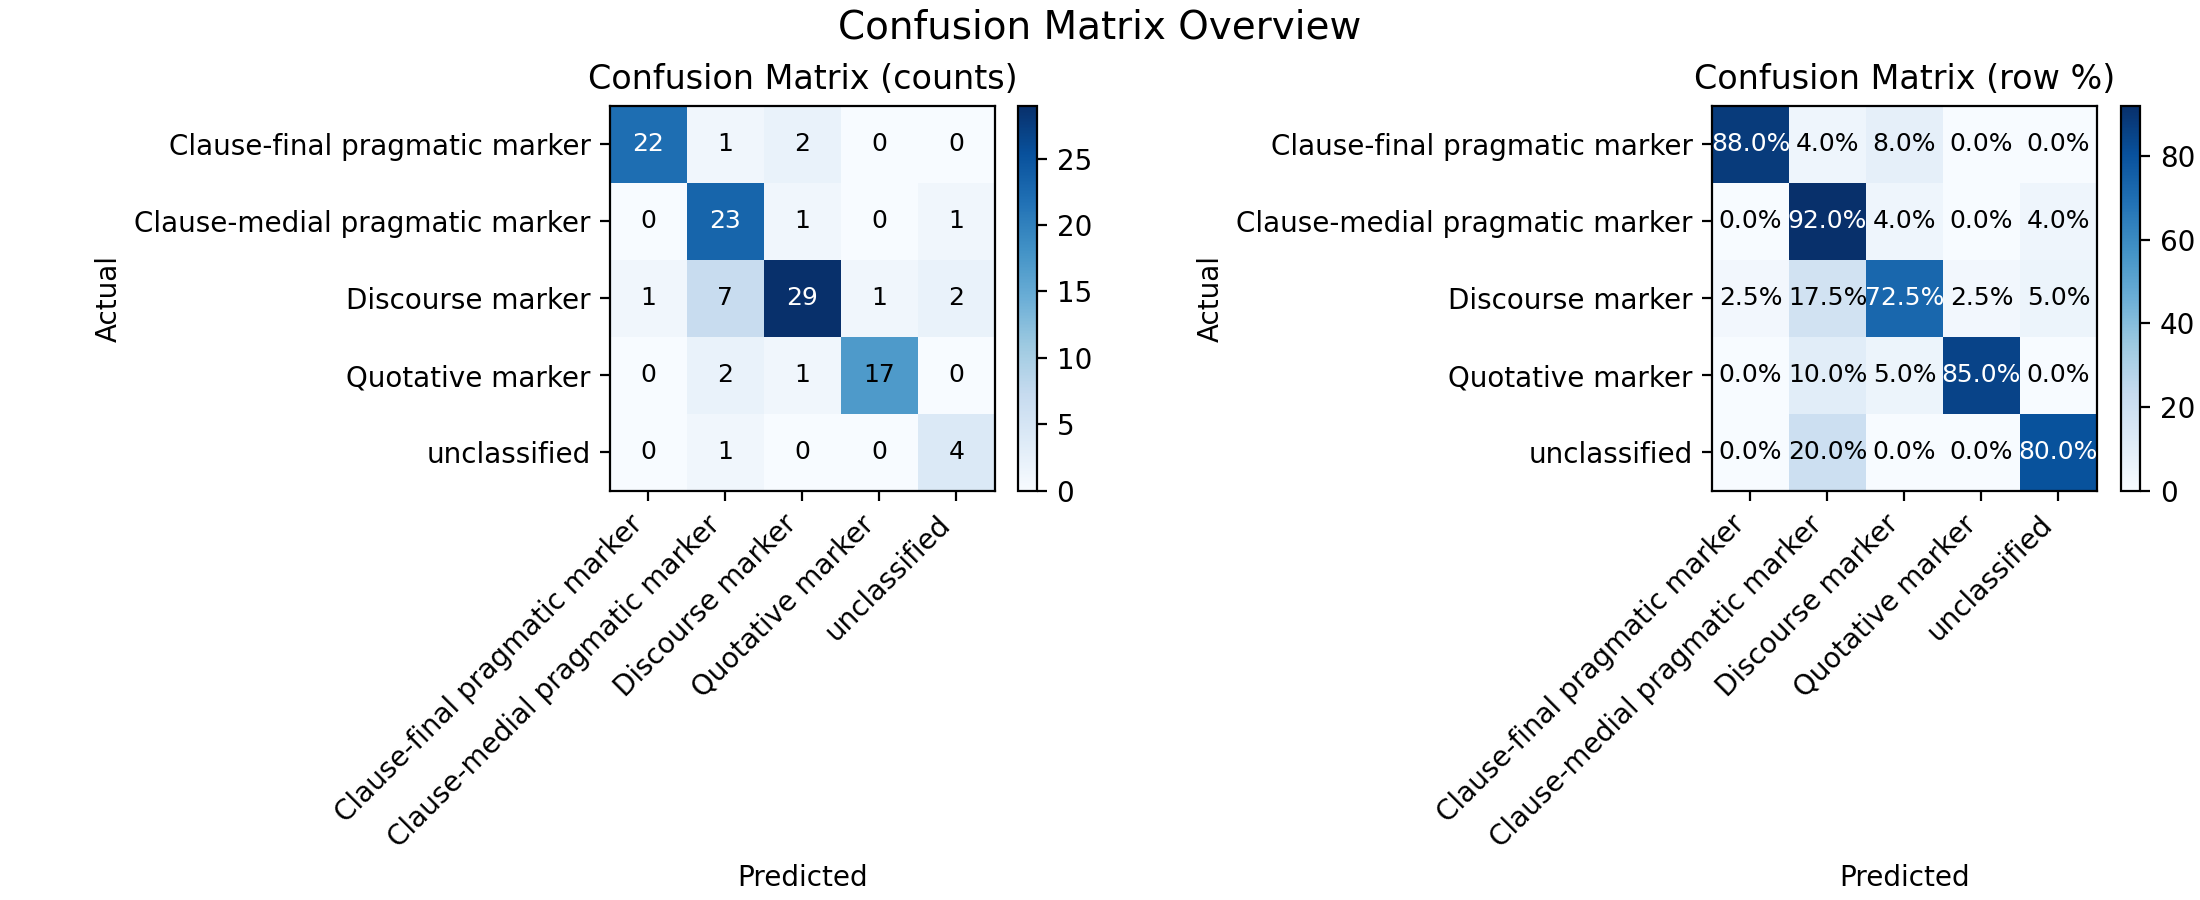
Task: Select the counts cell showing 7
Action: click(x=725, y=298)
